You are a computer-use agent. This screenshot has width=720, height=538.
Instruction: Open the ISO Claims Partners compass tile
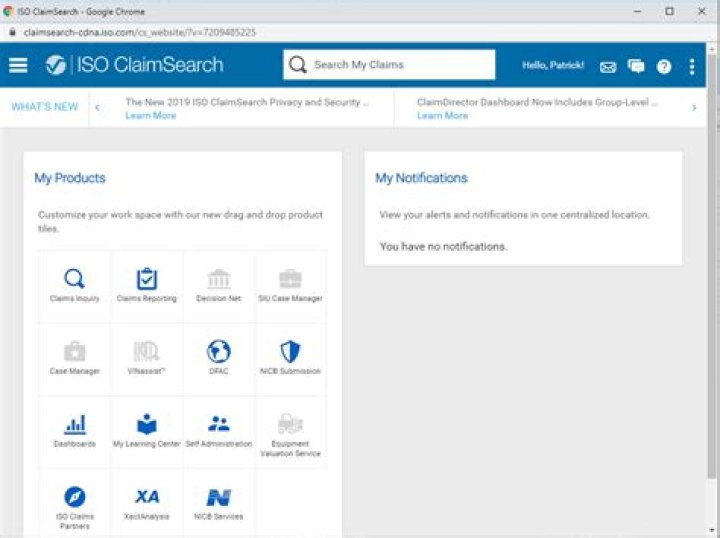tap(74, 504)
